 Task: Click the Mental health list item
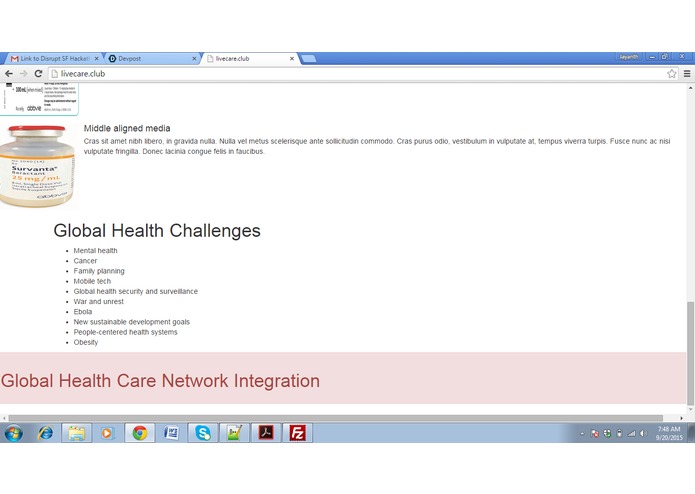click(95, 250)
